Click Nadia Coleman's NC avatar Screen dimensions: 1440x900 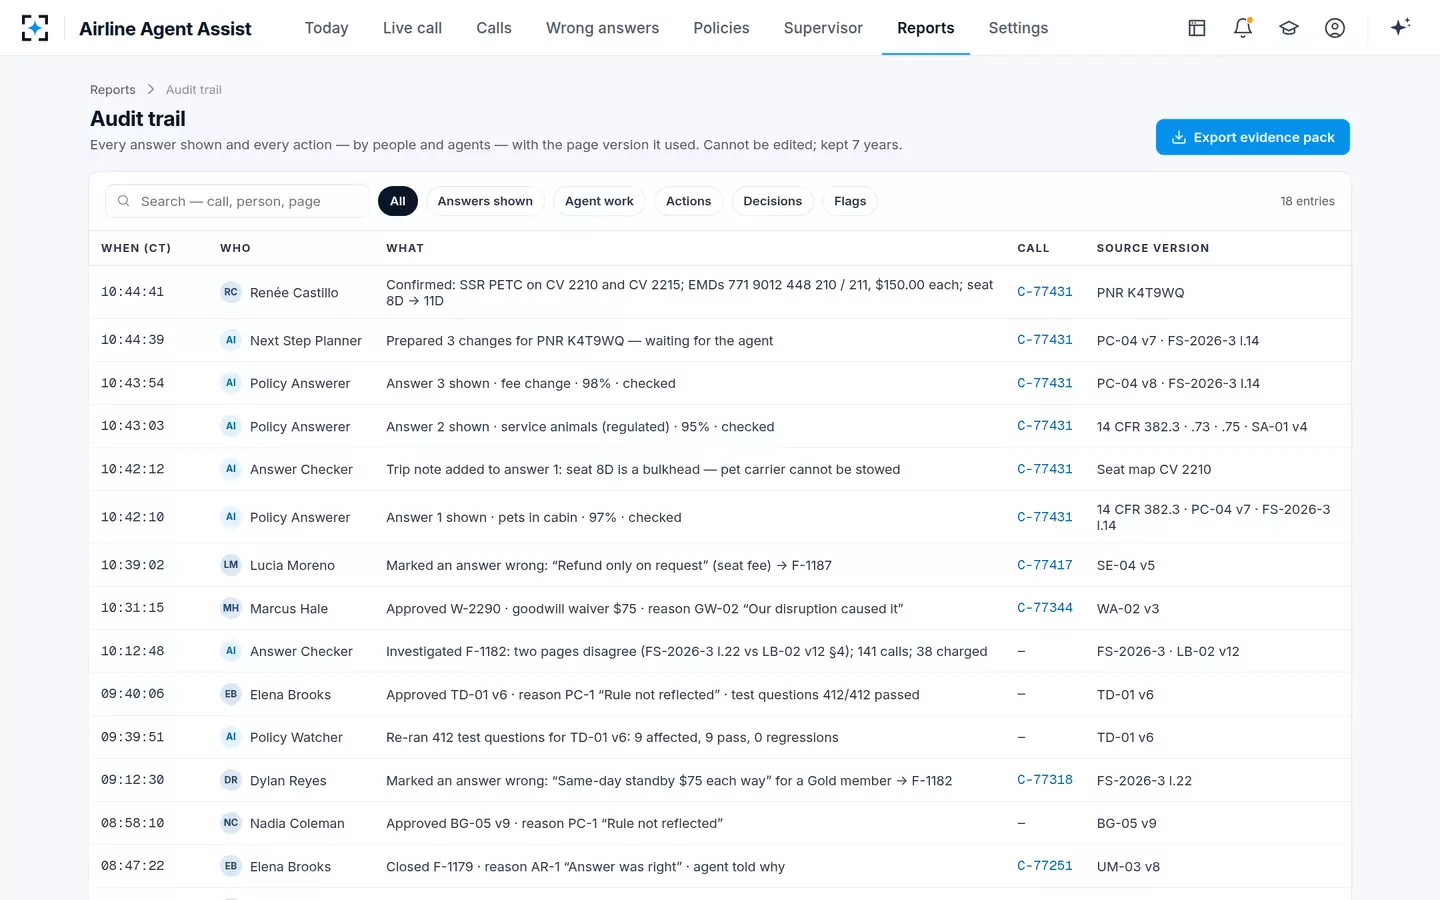coord(231,823)
